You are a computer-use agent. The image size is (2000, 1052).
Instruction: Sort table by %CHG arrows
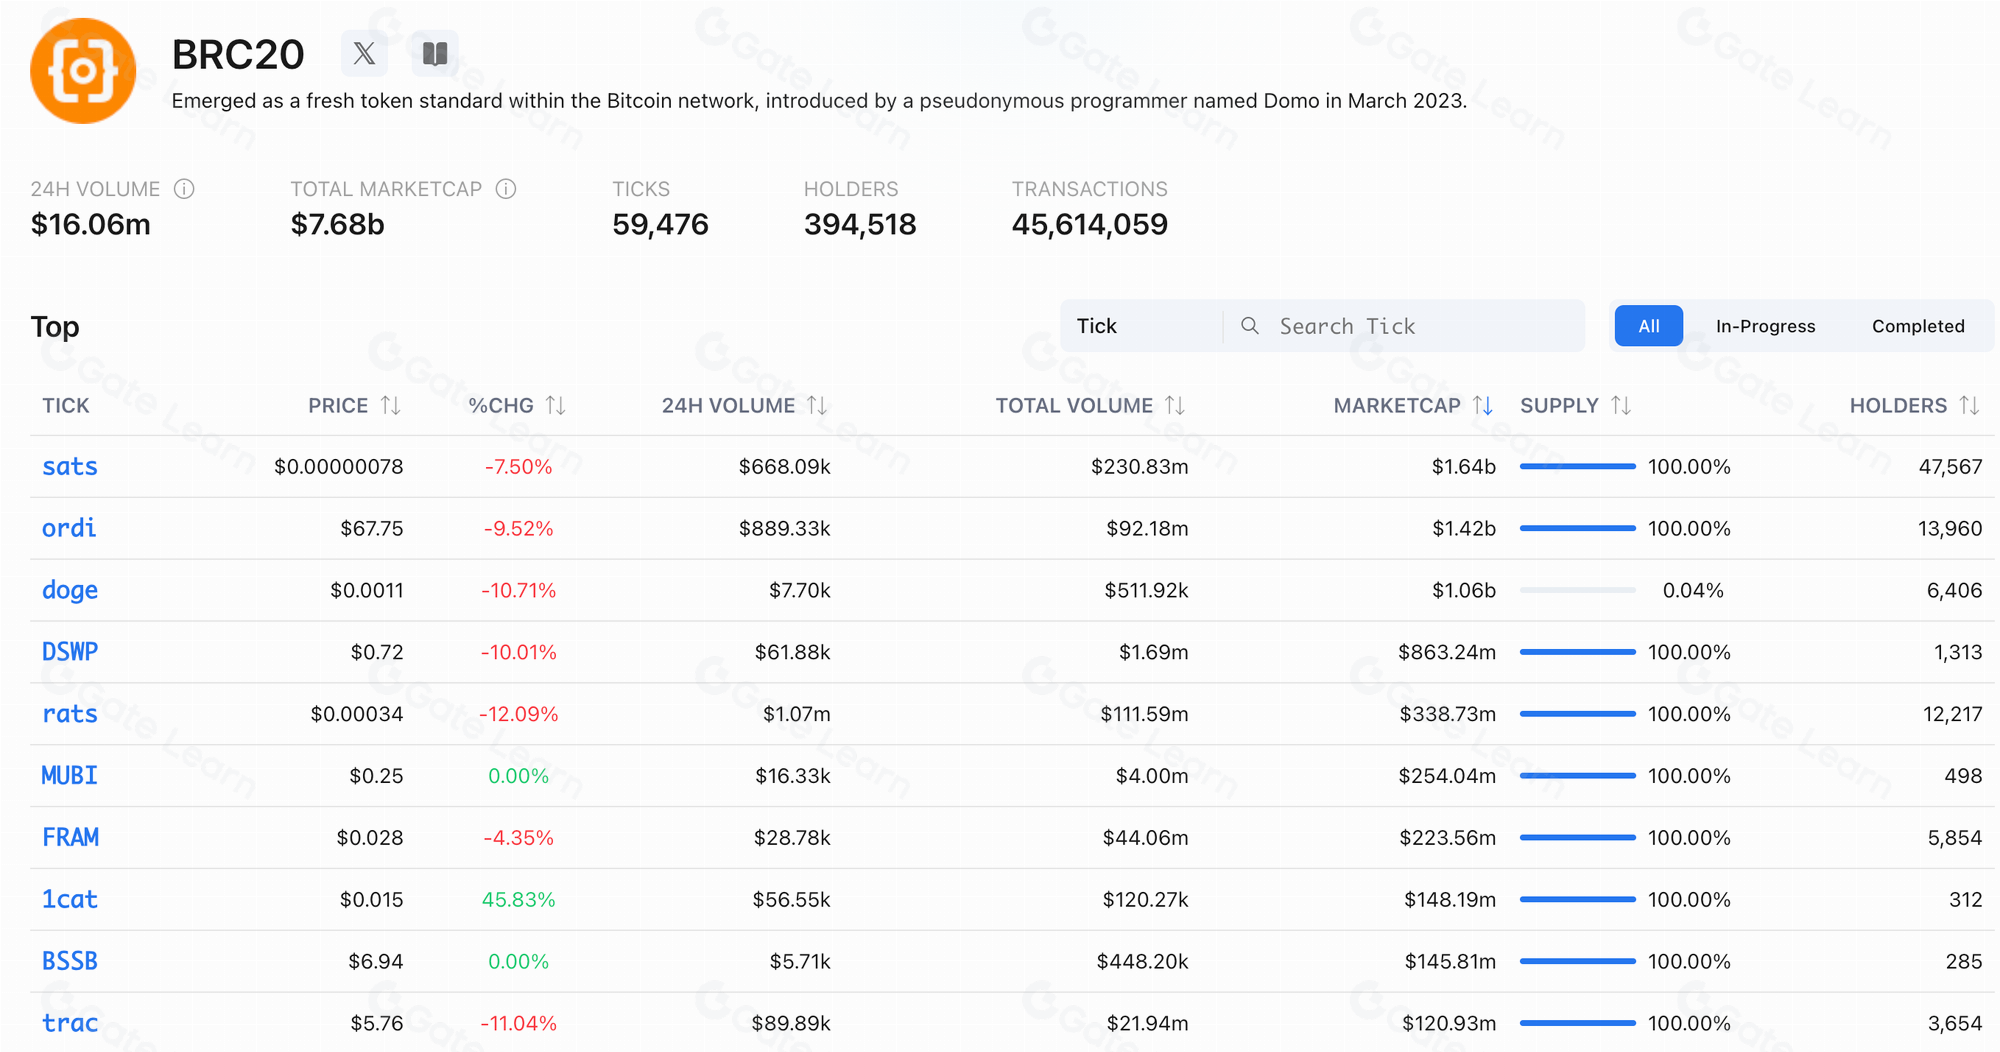click(x=556, y=405)
